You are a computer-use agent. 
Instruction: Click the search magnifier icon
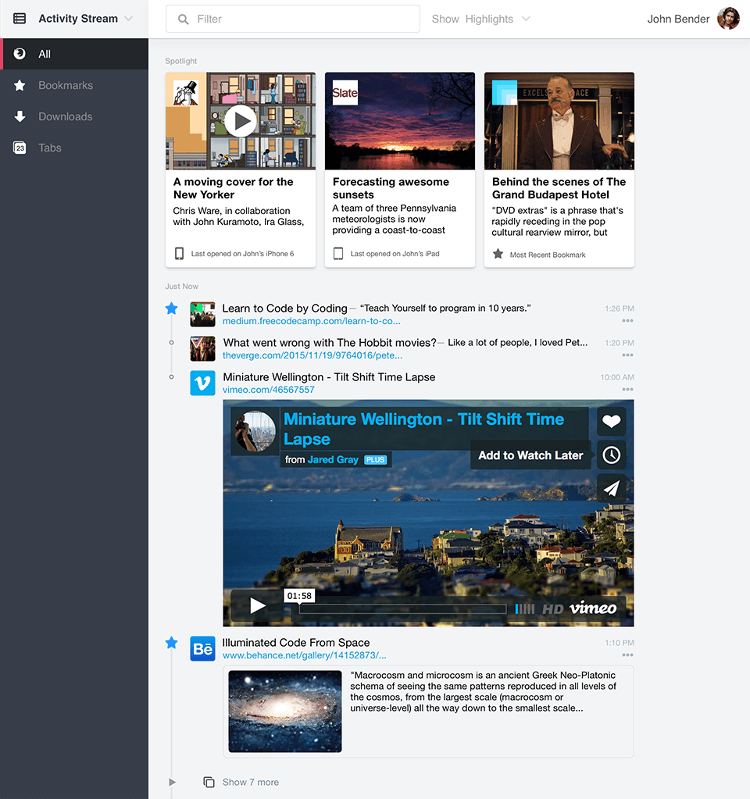pos(183,19)
